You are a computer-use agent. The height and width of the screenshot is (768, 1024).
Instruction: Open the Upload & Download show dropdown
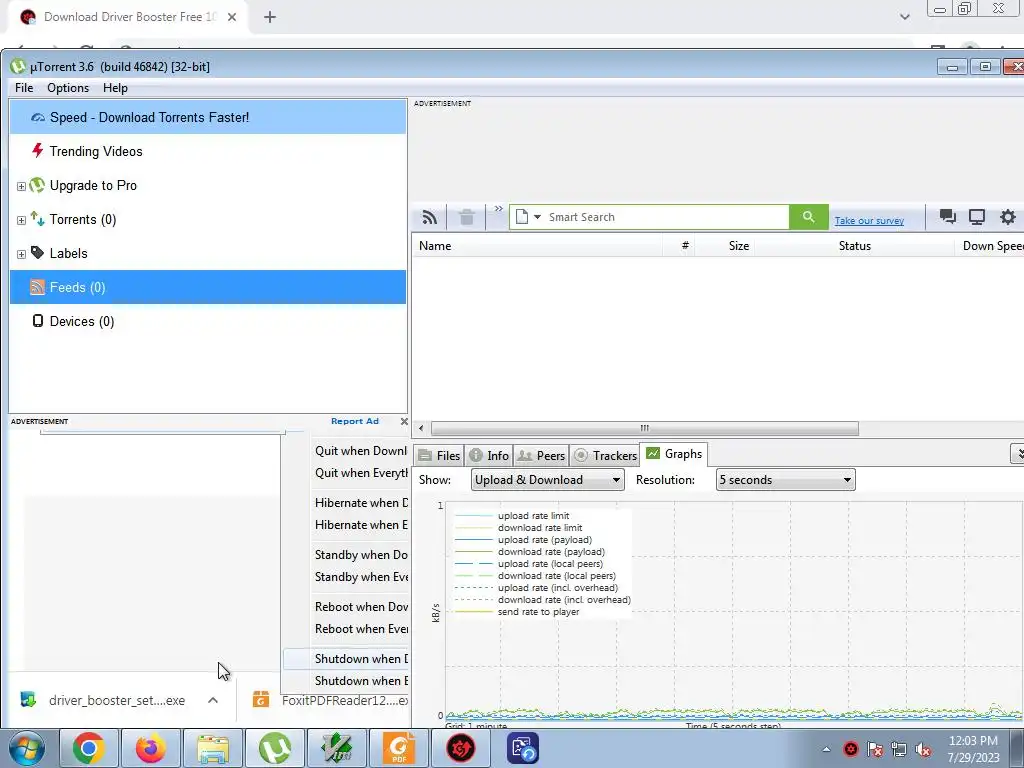[547, 480]
